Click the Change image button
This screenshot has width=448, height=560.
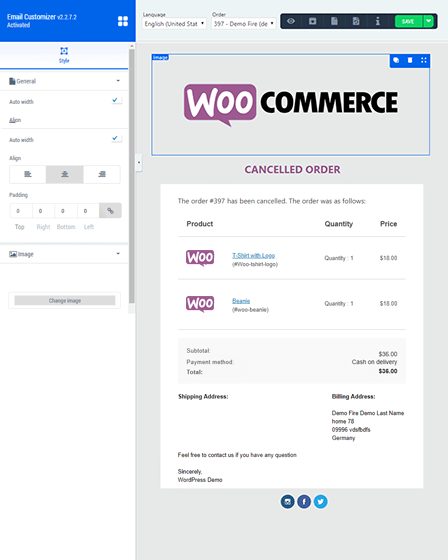(65, 301)
